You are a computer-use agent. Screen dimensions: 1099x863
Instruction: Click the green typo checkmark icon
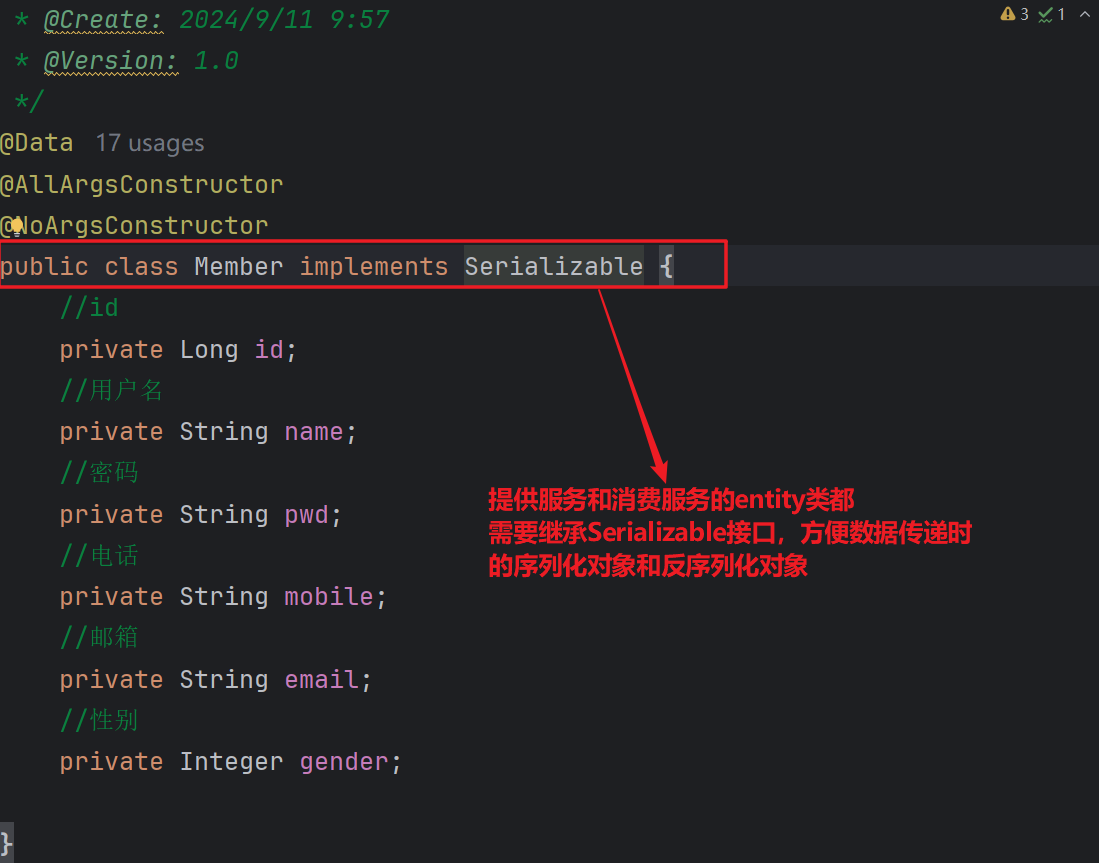pyautogui.click(x=1045, y=14)
